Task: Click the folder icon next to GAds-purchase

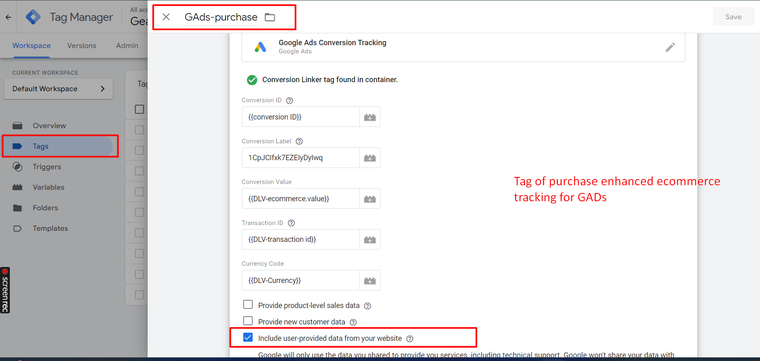Action: pos(270,17)
